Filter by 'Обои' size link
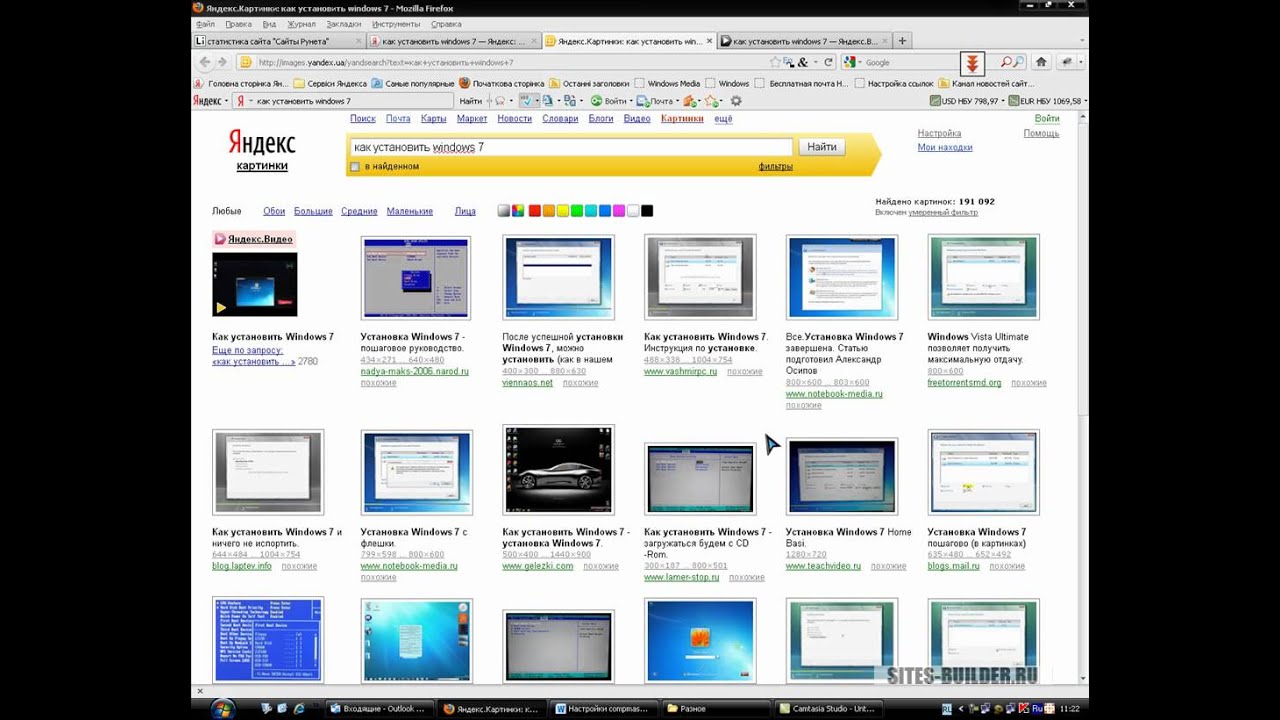The height and width of the screenshot is (720, 1280). [x=274, y=211]
